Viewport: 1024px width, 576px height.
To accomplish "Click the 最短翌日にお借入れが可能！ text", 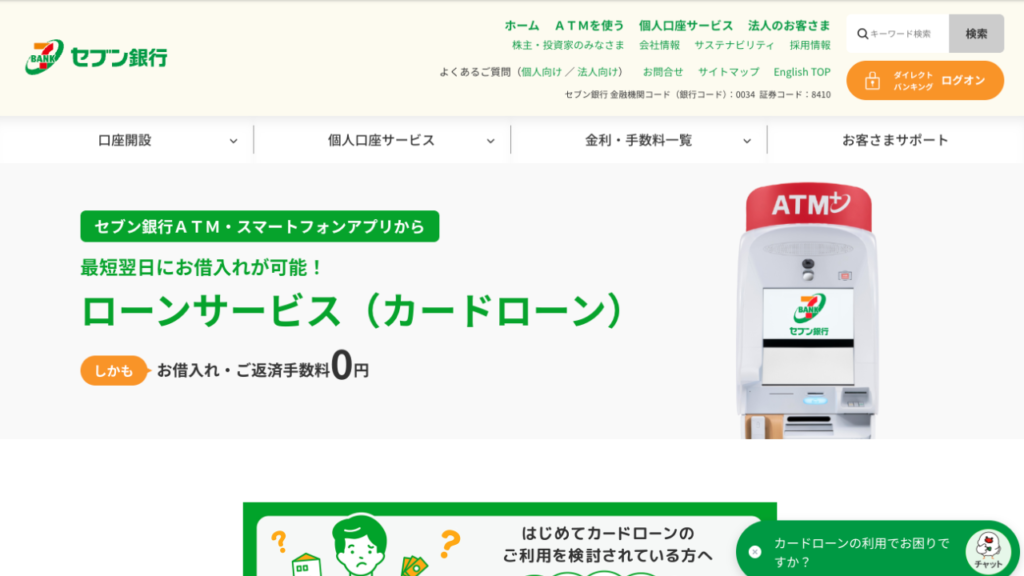I will 202,267.
